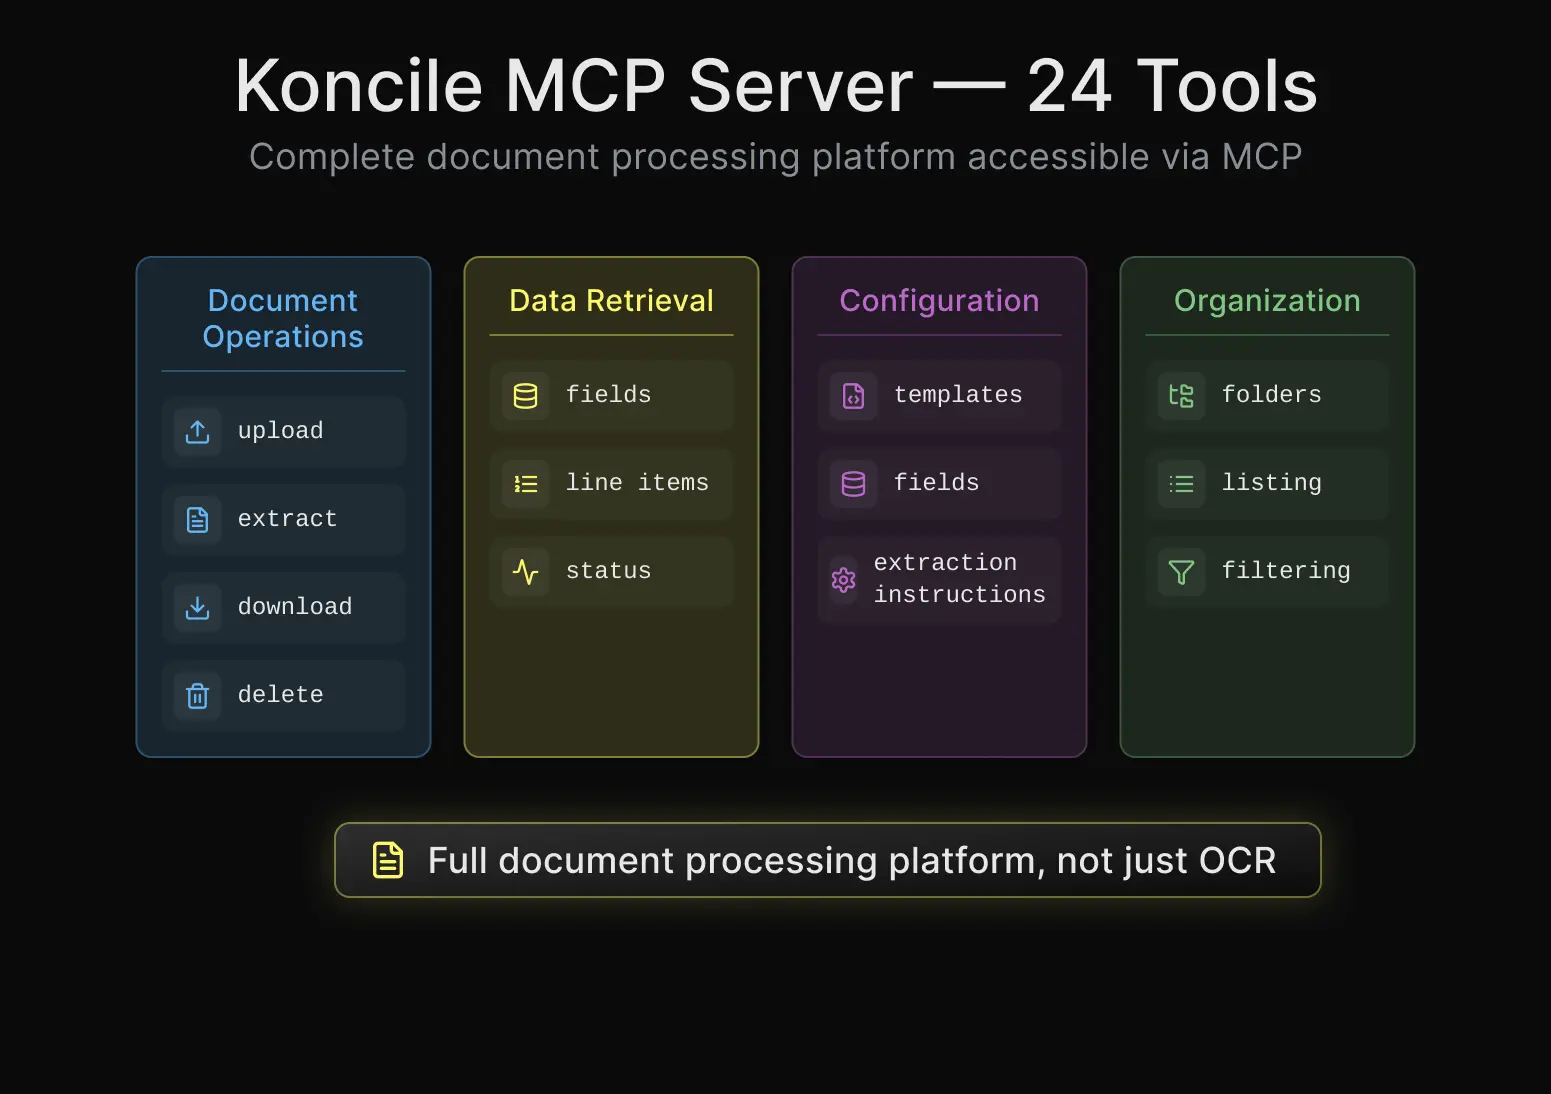Select 'fields' text under Data Retrieval
This screenshot has width=1551, height=1094.
click(609, 395)
